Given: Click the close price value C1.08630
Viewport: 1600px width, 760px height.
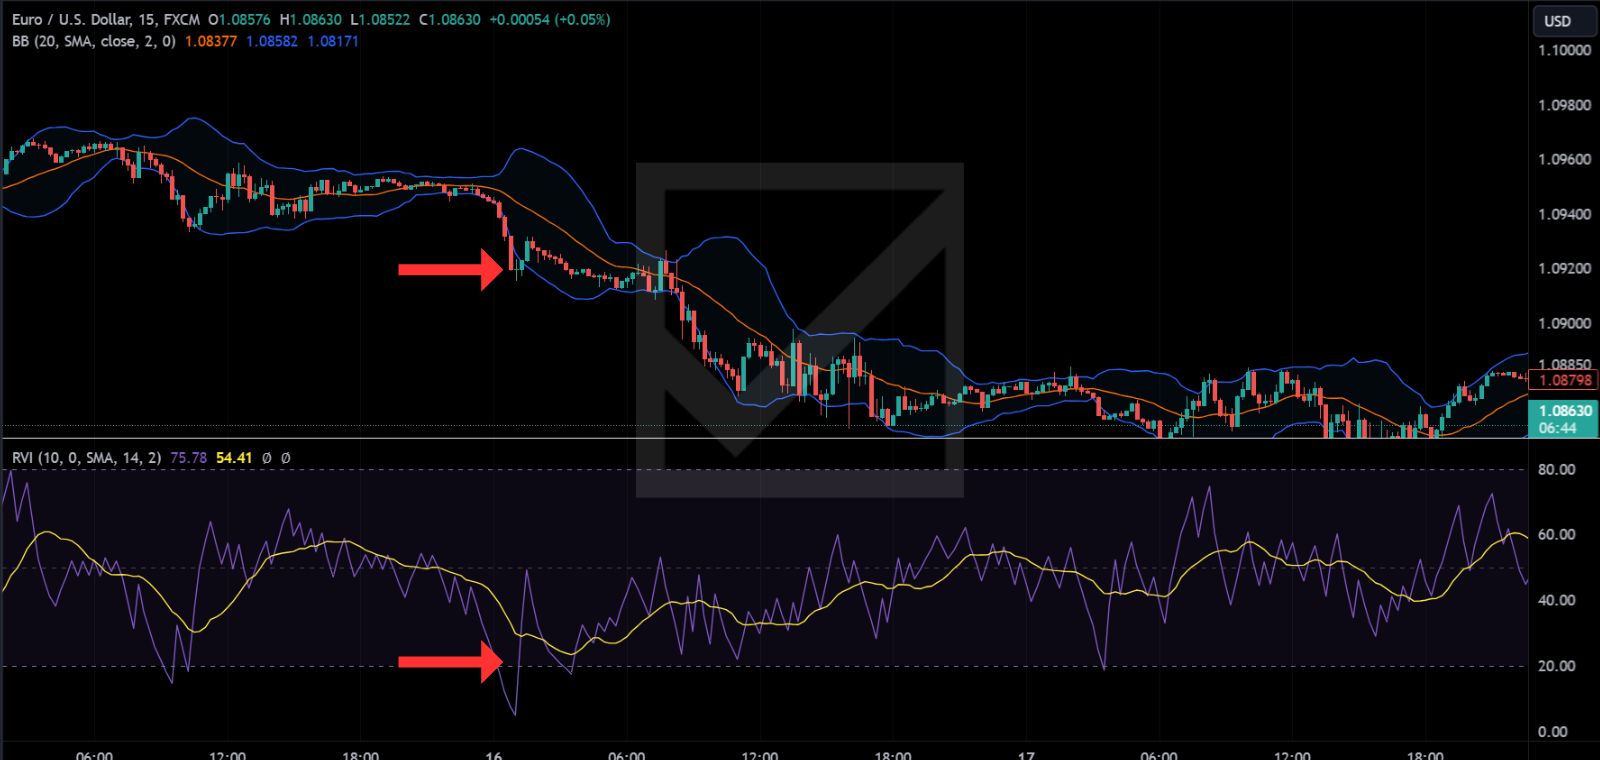Looking at the screenshot, I should [x=449, y=19].
